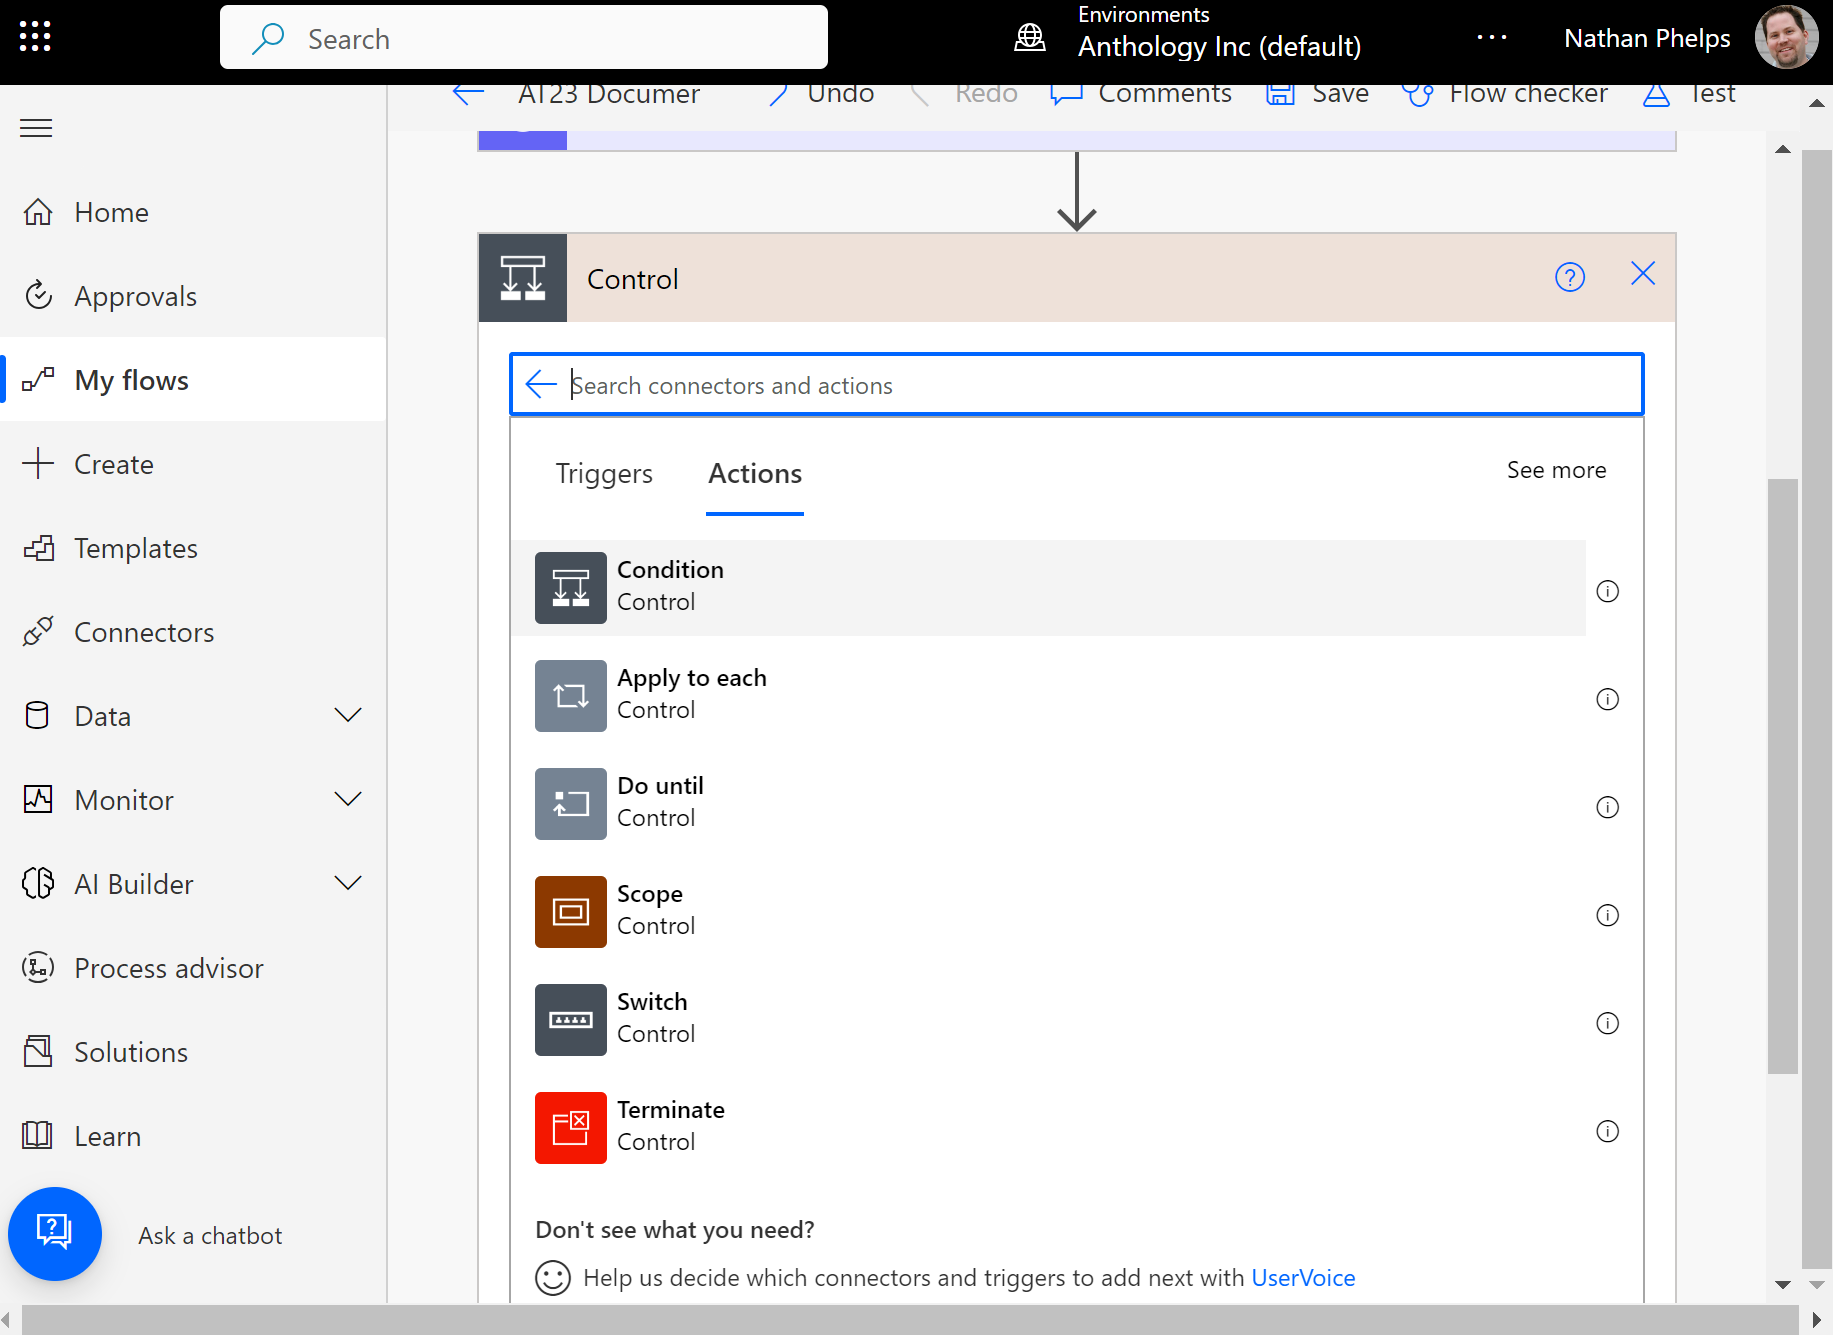The width and height of the screenshot is (1833, 1335).
Task: Select the Condition control action
Action: coord(1048,588)
